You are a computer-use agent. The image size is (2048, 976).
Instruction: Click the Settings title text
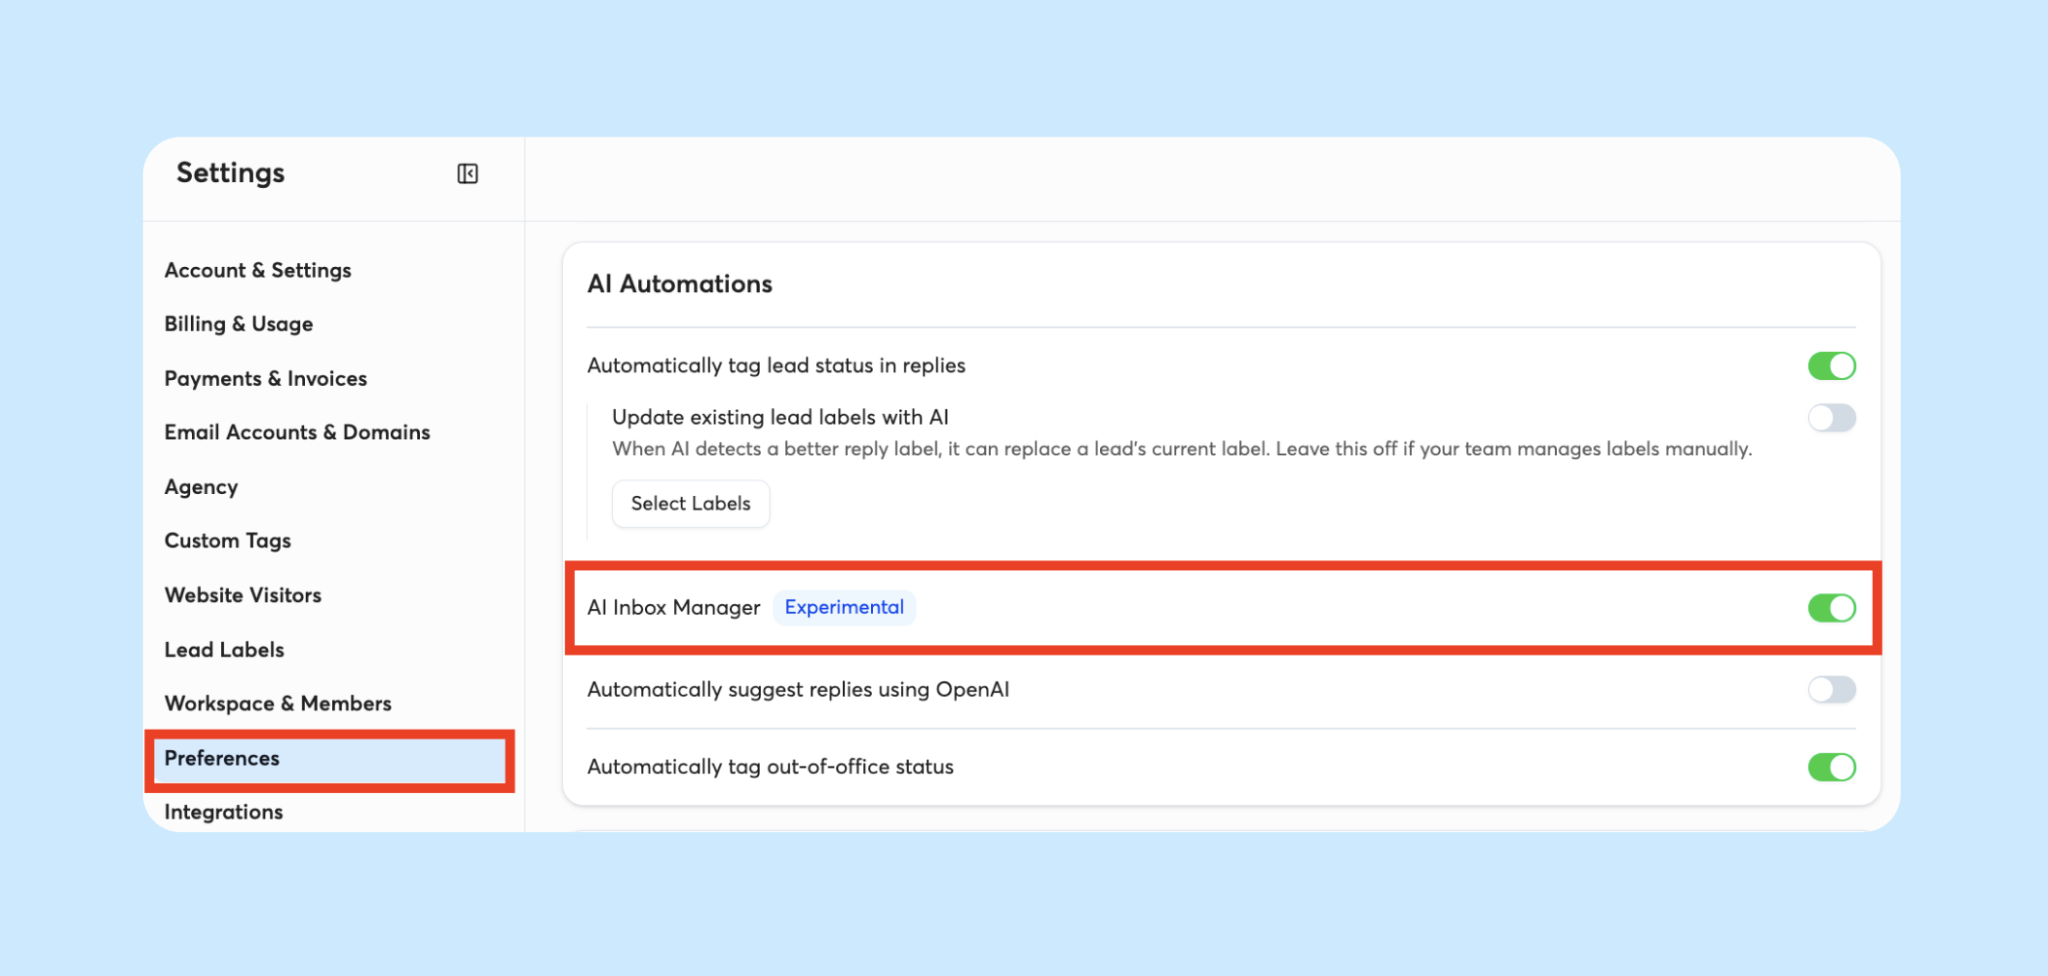(x=231, y=173)
